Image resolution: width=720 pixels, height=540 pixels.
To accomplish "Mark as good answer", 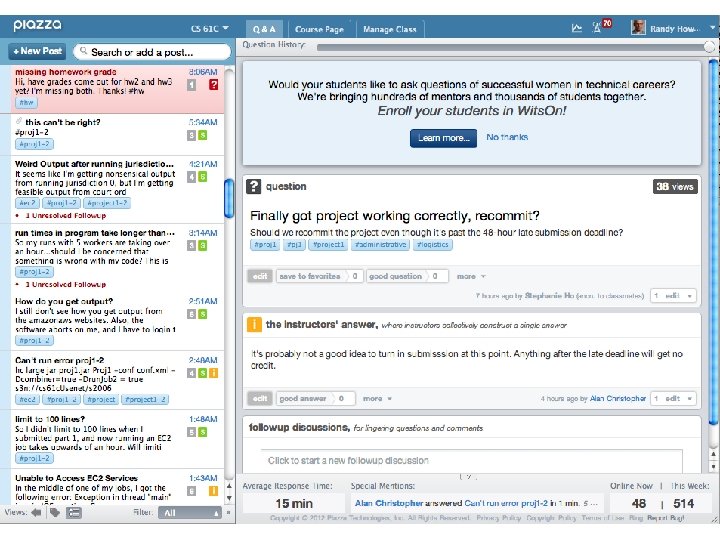I will tap(315, 398).
